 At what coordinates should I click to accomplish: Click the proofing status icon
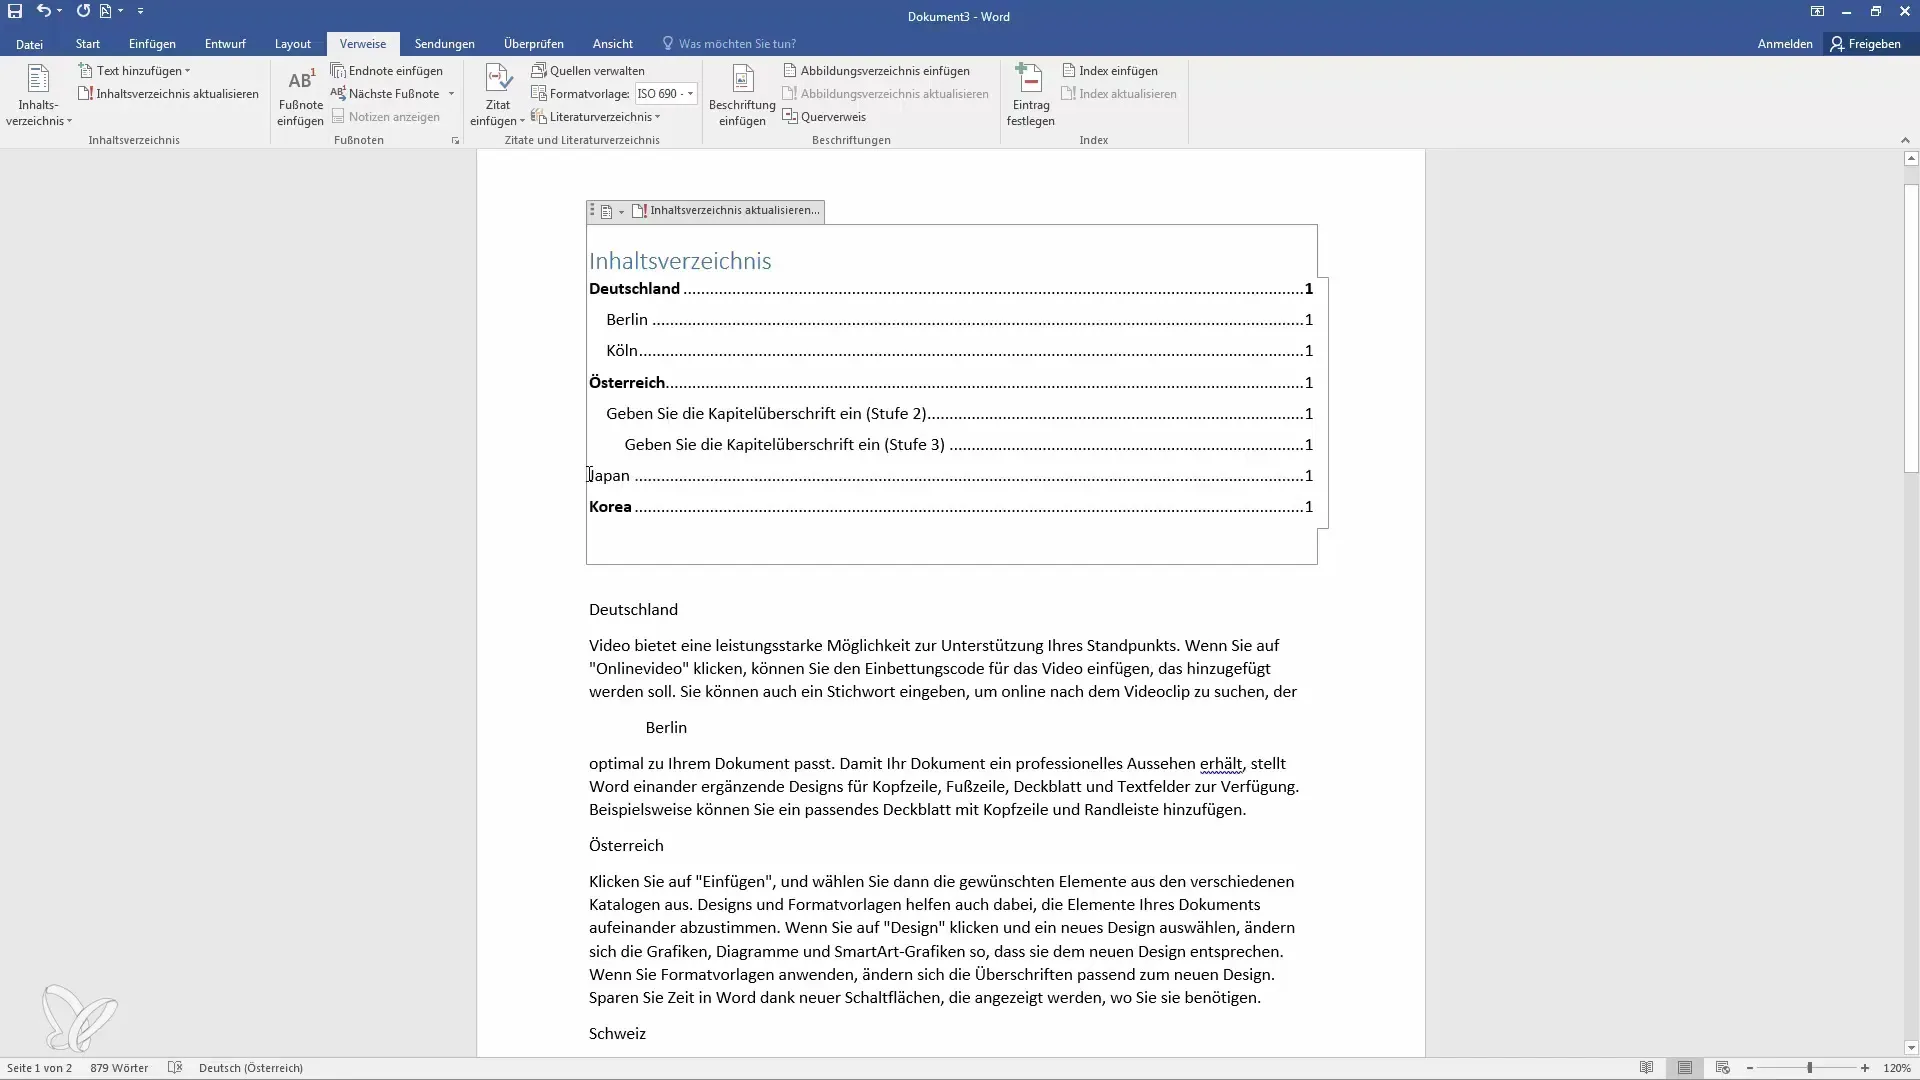[x=175, y=1068]
